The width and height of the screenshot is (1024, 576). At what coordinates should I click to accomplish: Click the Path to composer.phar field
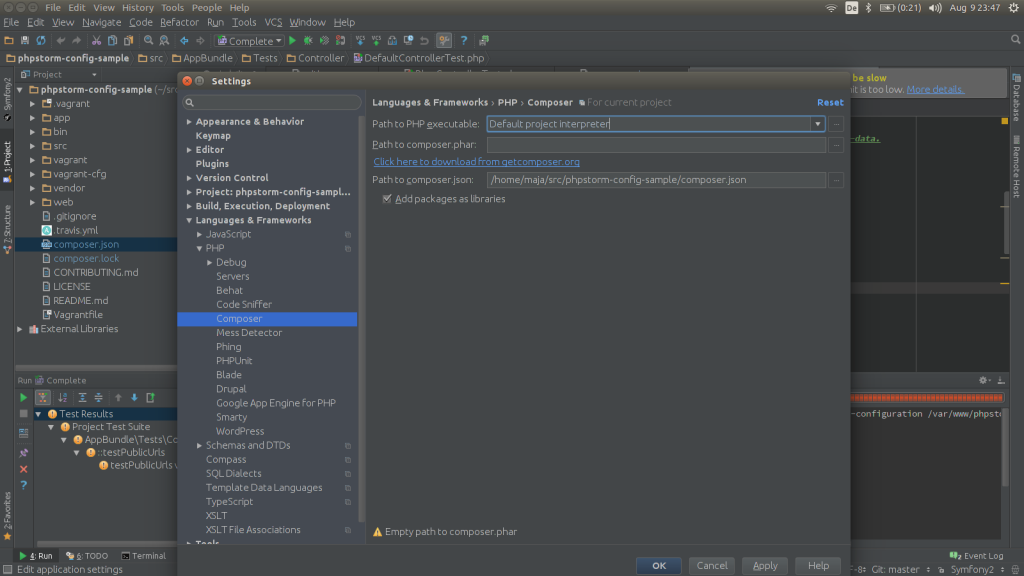point(656,145)
